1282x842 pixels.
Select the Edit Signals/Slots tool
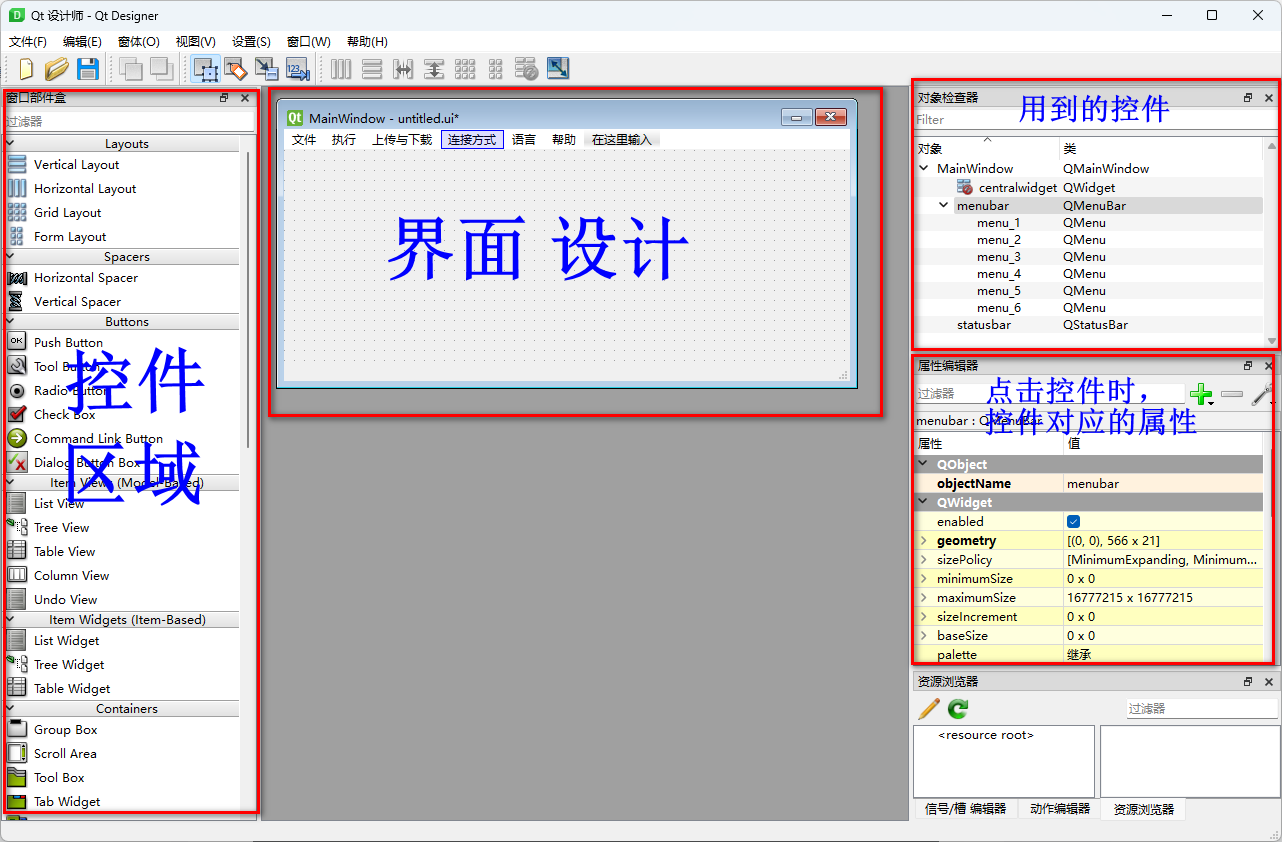(x=236, y=69)
